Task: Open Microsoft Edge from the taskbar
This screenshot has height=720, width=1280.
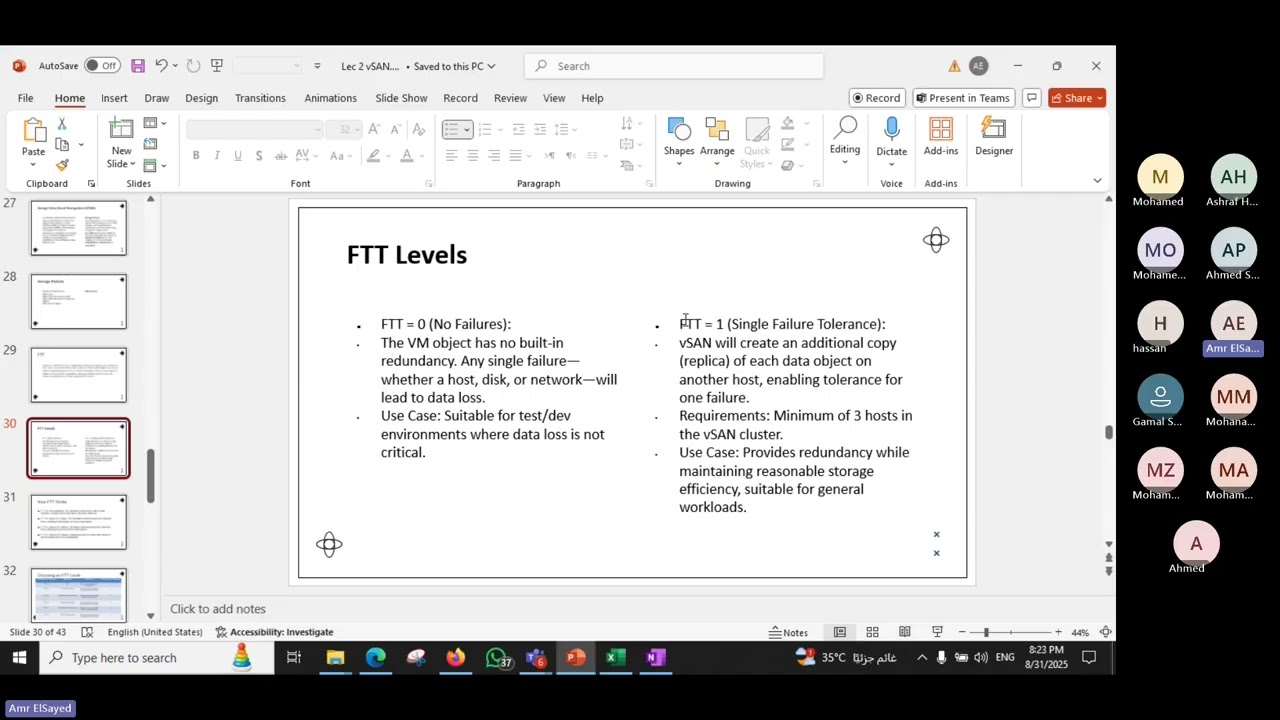Action: point(375,658)
